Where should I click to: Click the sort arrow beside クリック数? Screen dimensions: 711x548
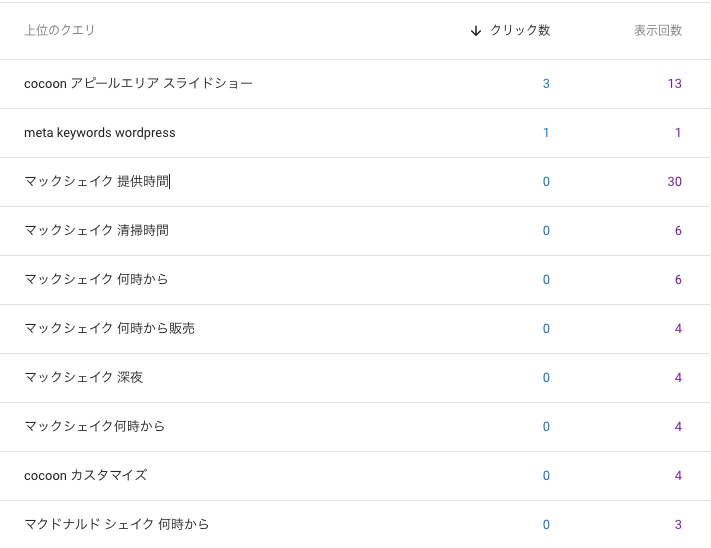click(476, 31)
